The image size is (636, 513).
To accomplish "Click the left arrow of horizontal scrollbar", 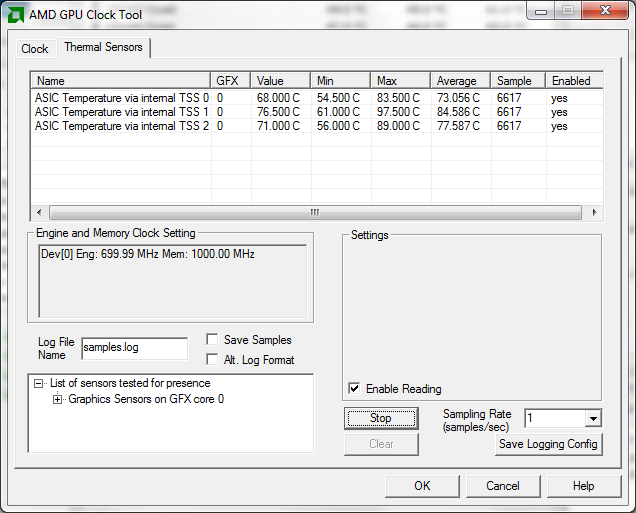I will pos(39,212).
